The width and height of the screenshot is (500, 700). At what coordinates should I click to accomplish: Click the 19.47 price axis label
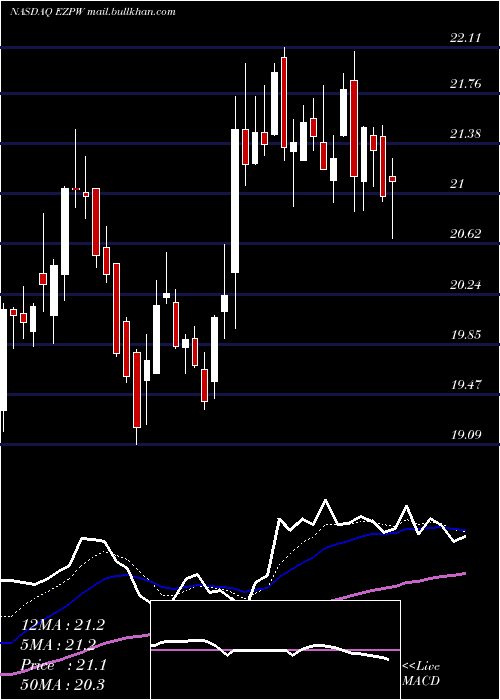[466, 384]
